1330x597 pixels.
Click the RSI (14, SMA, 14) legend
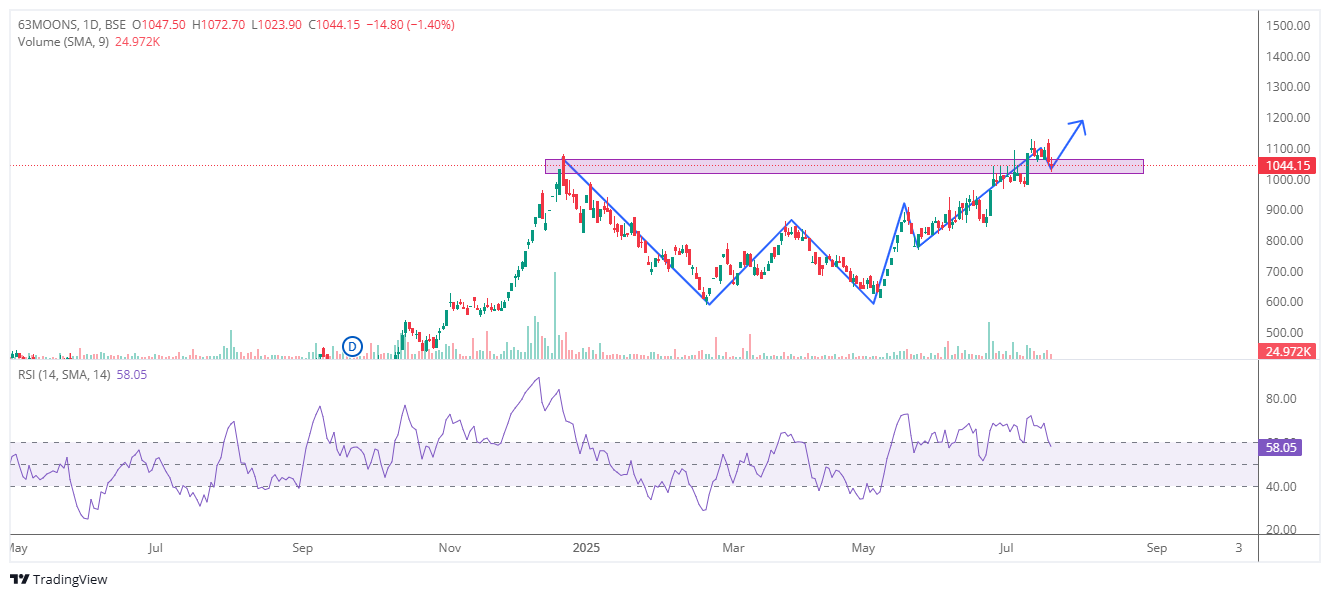click(64, 374)
